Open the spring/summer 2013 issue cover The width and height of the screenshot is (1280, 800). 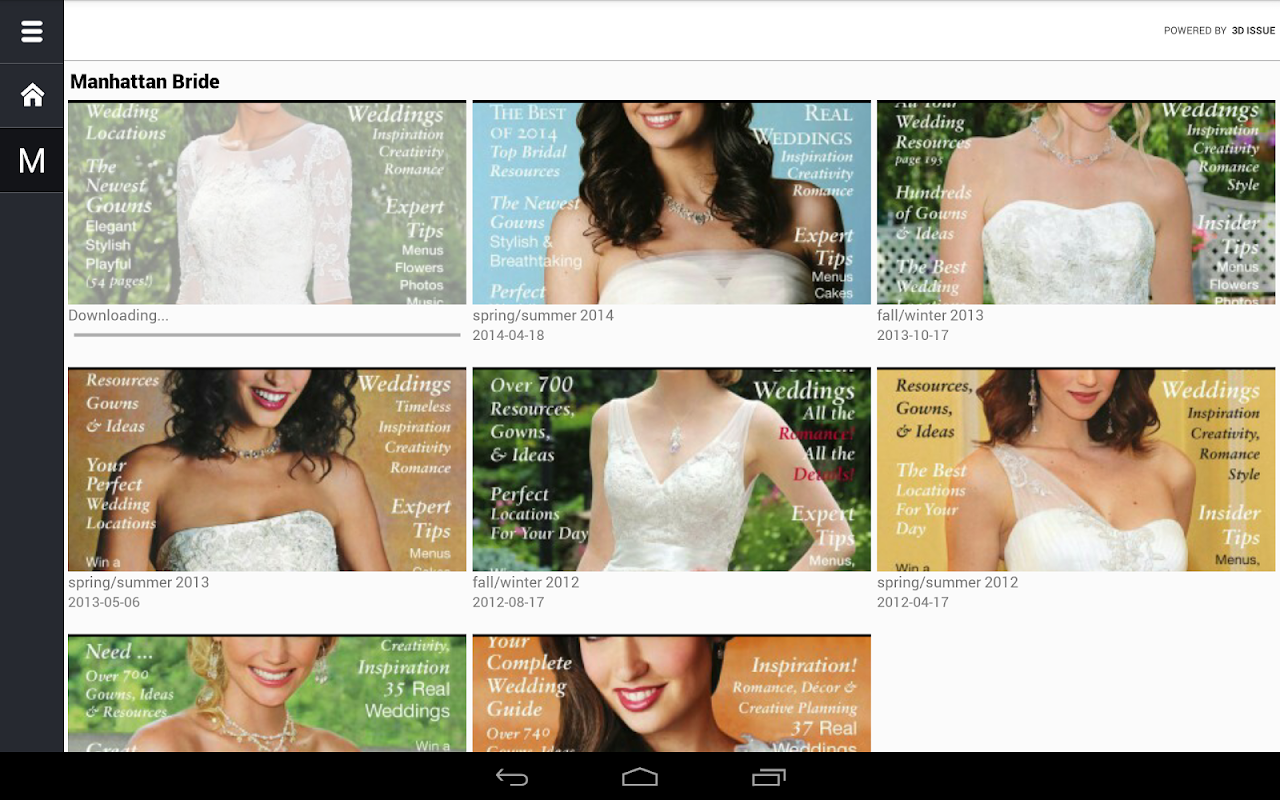tap(267, 469)
